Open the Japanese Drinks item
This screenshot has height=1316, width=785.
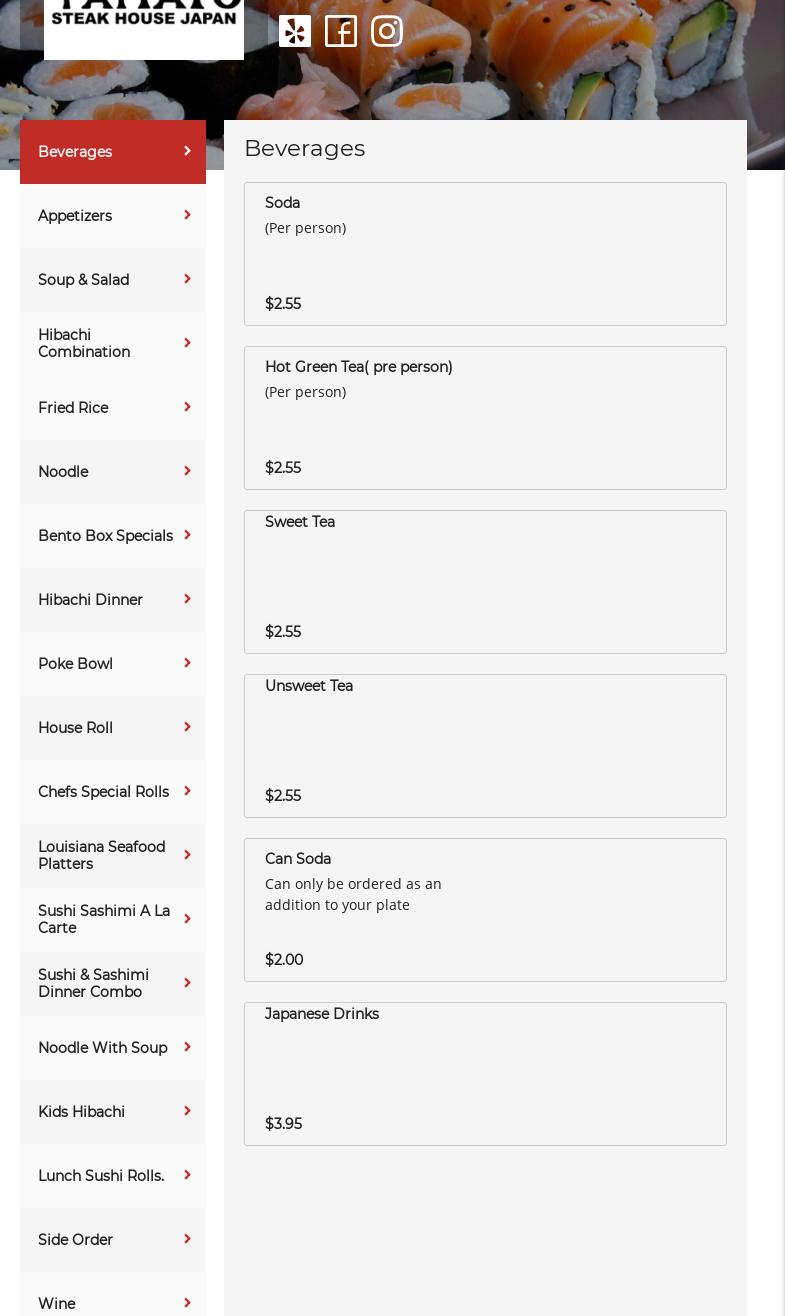(x=485, y=1074)
